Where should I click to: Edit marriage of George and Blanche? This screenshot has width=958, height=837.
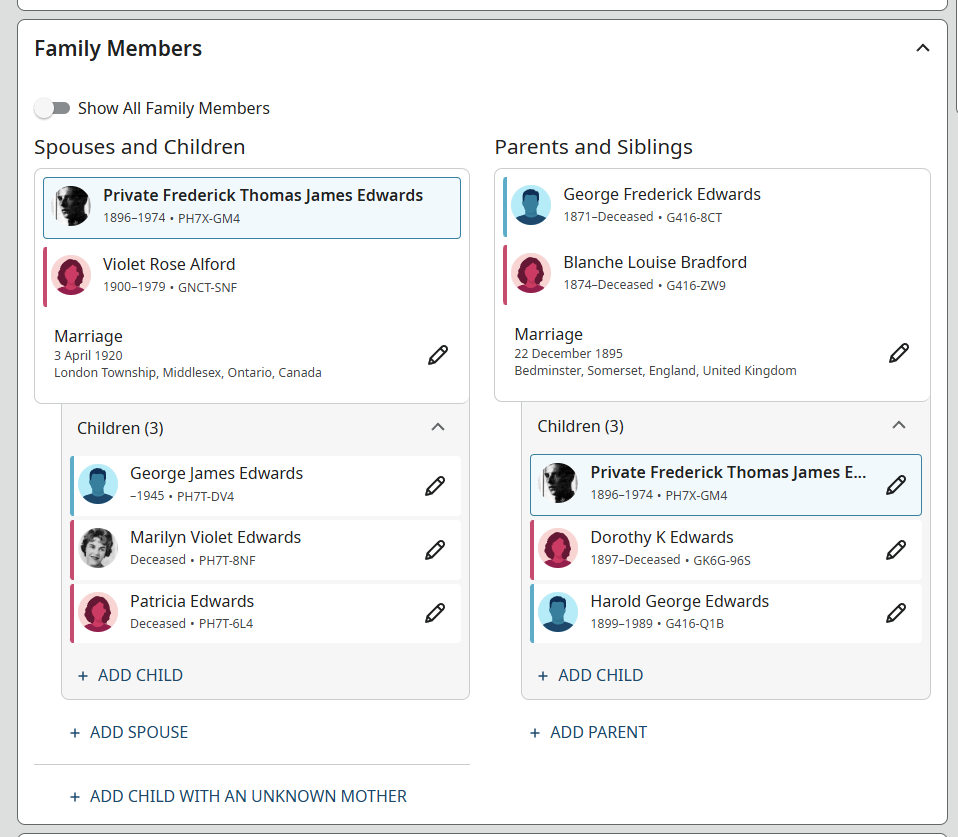coord(898,353)
